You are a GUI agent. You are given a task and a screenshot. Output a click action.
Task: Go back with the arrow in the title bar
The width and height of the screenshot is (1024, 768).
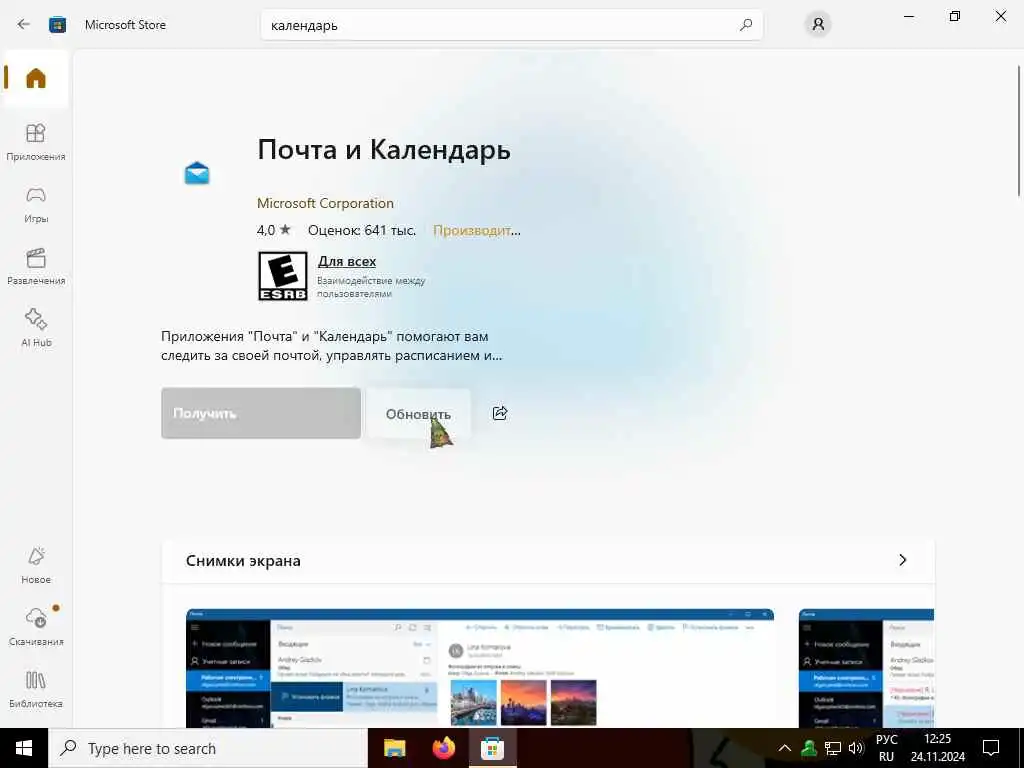(x=24, y=24)
